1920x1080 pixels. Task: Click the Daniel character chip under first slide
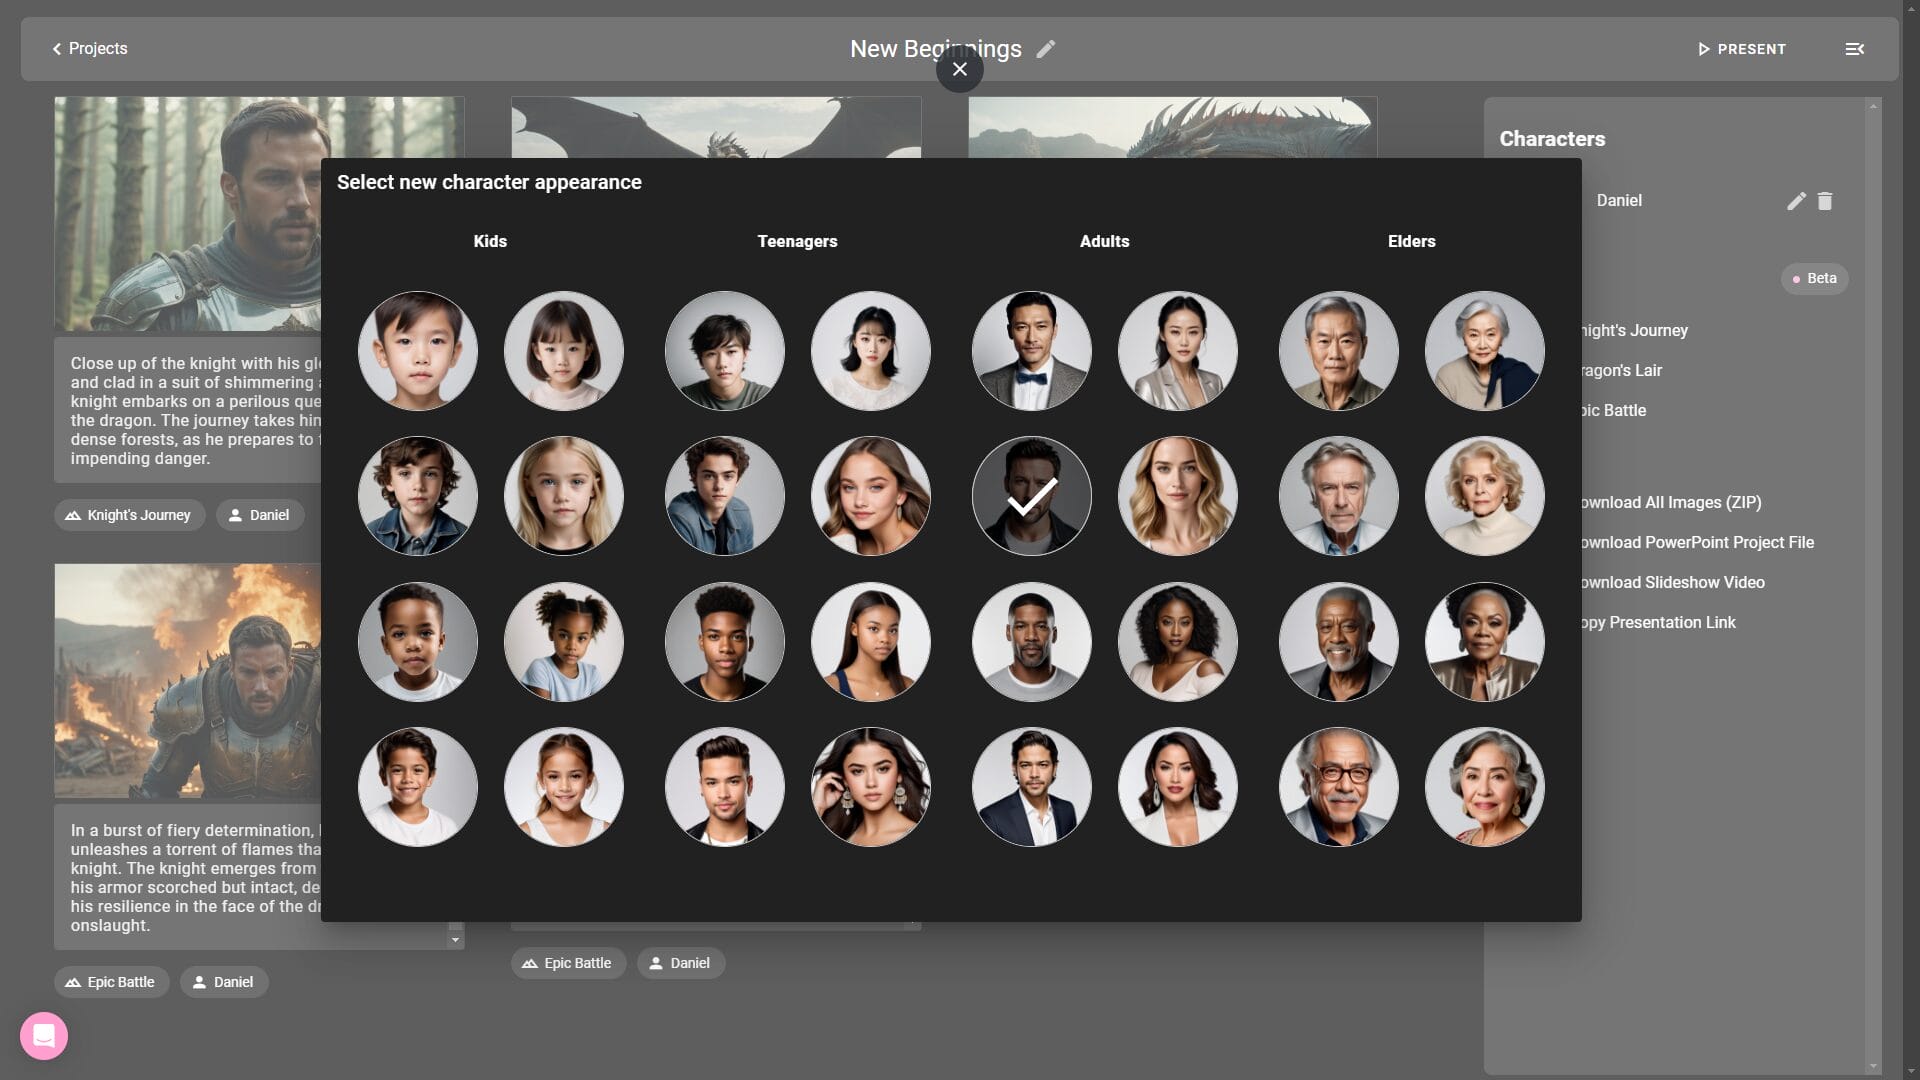coord(259,515)
